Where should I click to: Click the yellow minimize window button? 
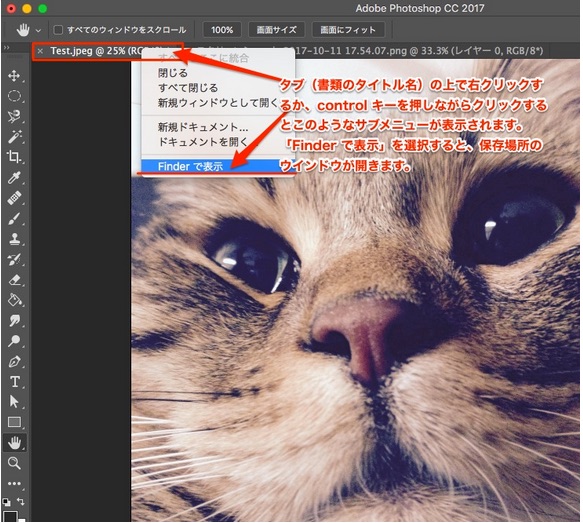[27, 9]
